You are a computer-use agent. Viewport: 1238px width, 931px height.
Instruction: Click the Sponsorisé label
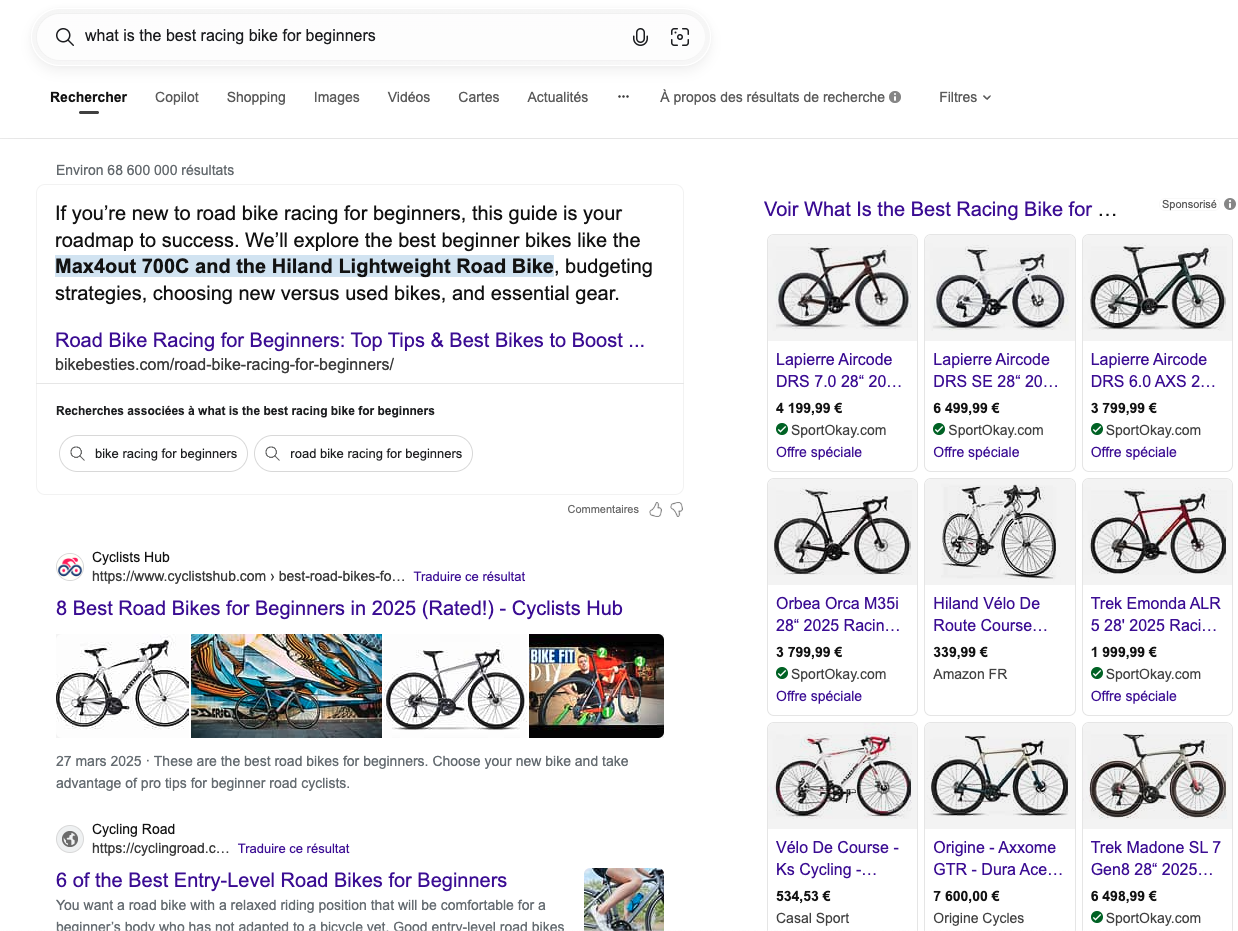(x=1189, y=204)
